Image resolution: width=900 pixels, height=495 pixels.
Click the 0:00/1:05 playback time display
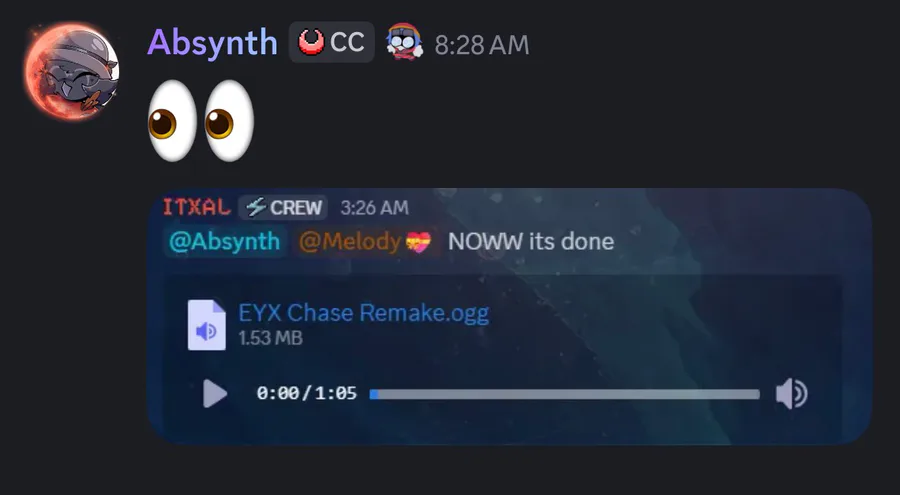point(307,393)
